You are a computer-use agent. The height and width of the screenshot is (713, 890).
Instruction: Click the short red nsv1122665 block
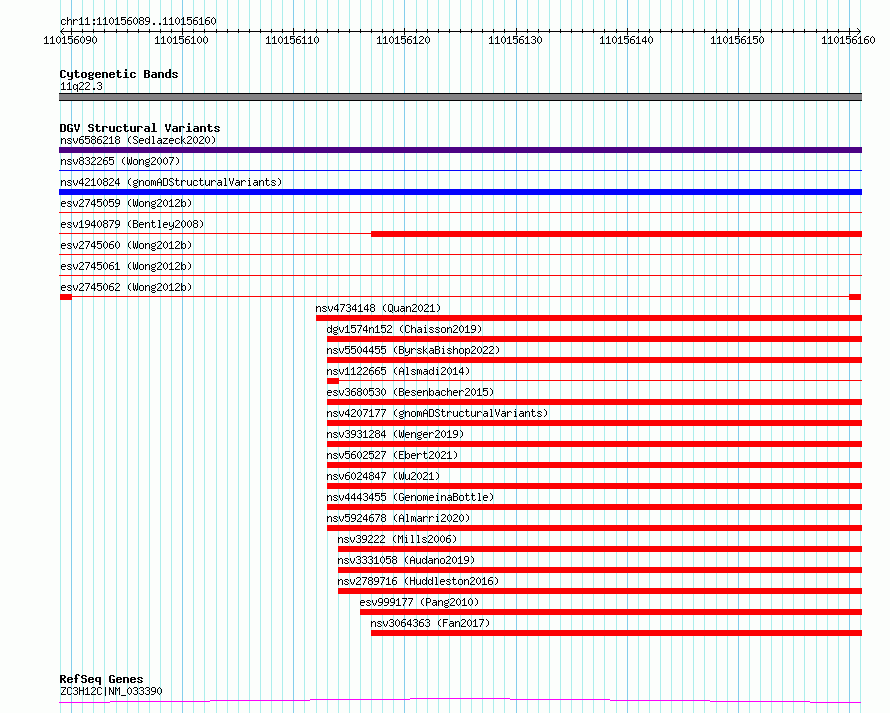(333, 381)
